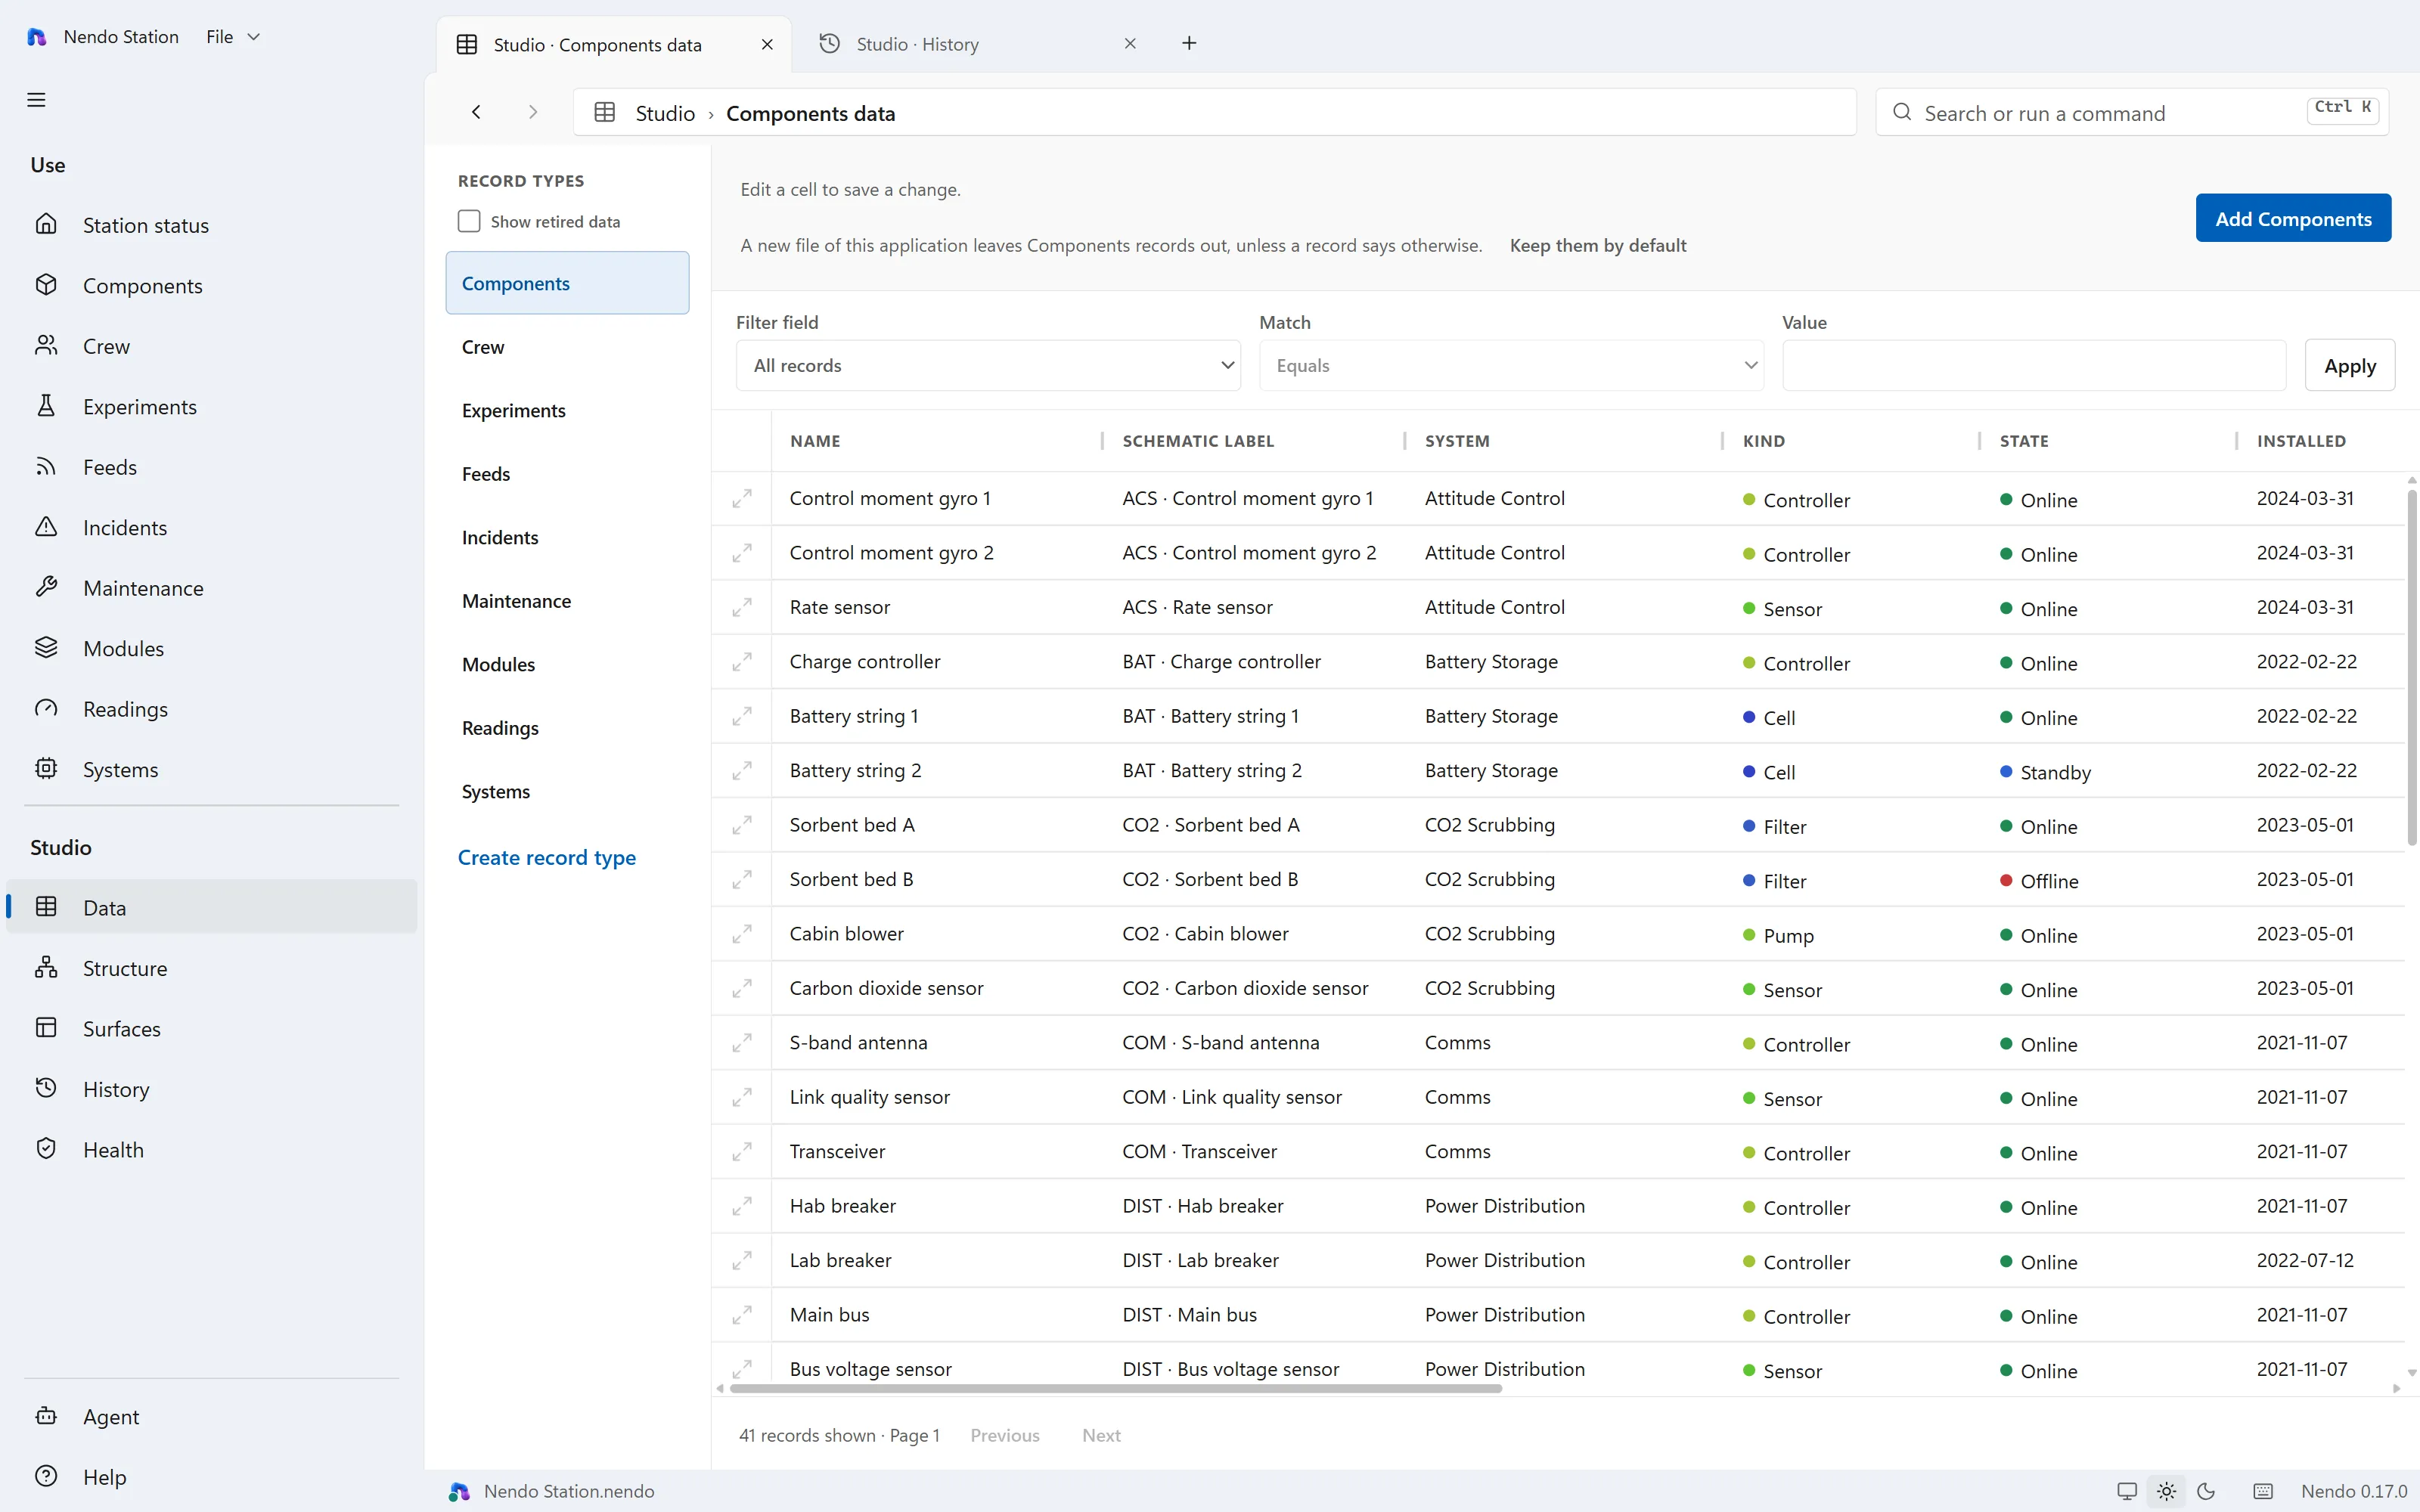Open Experiments in the Use sidebar
Screen dimensions: 2420x1512
point(212,407)
